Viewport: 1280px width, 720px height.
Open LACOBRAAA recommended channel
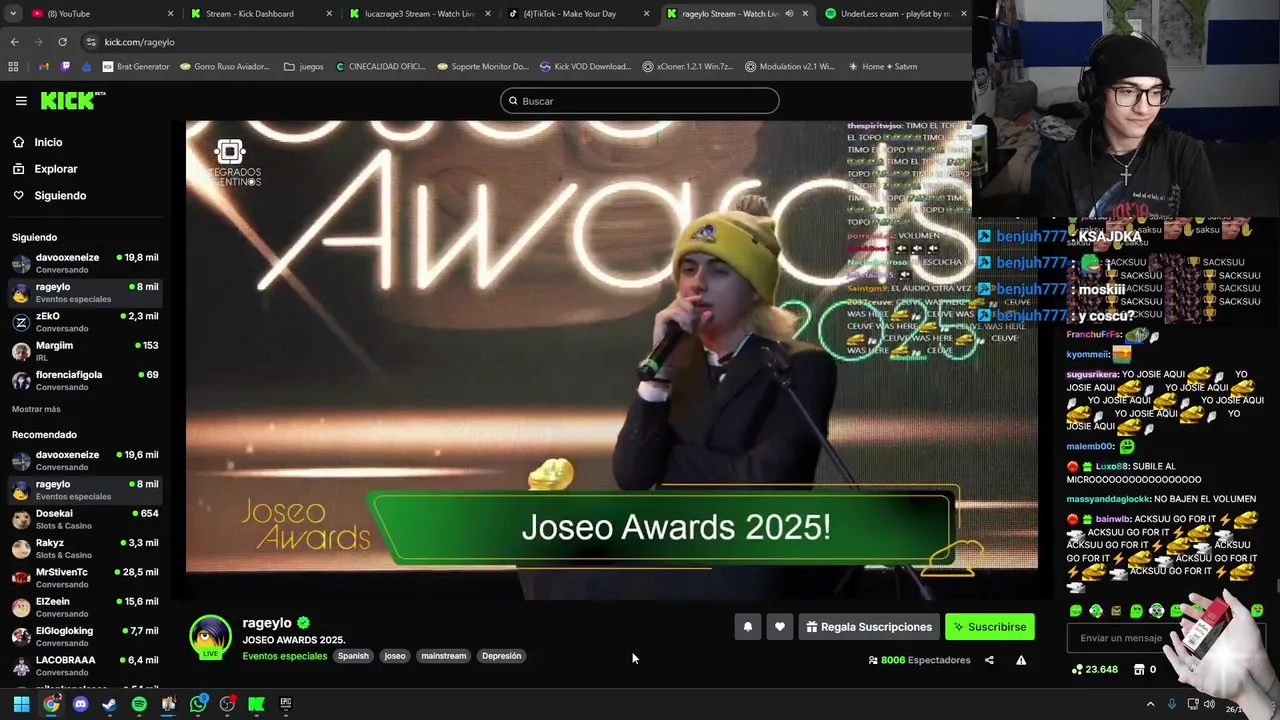tap(85, 666)
